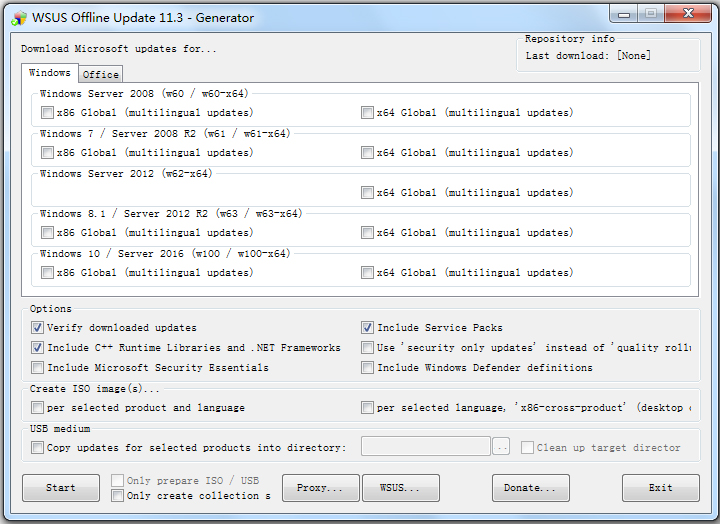This screenshot has height=524, width=720.
Task: Select the Windows tab
Action: [x=50, y=73]
